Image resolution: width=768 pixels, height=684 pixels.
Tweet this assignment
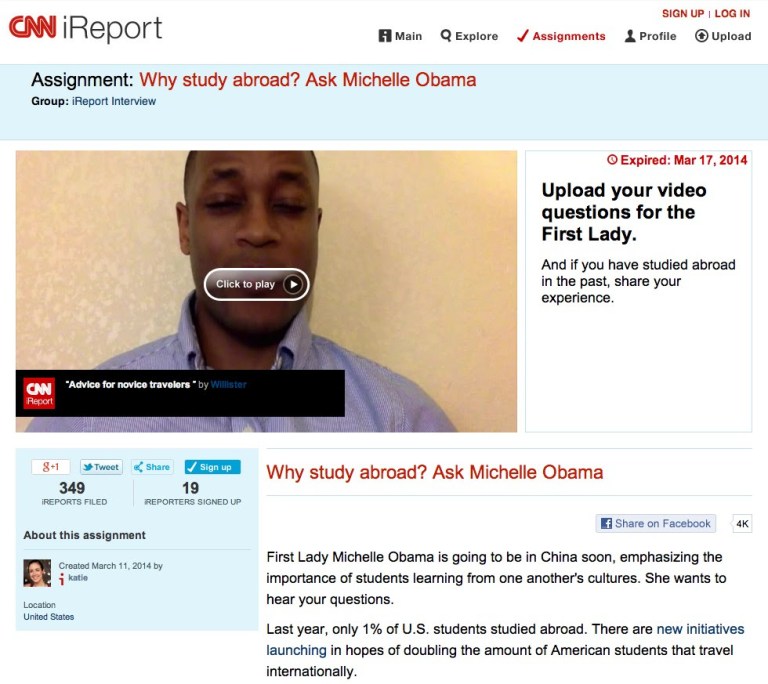coord(101,467)
